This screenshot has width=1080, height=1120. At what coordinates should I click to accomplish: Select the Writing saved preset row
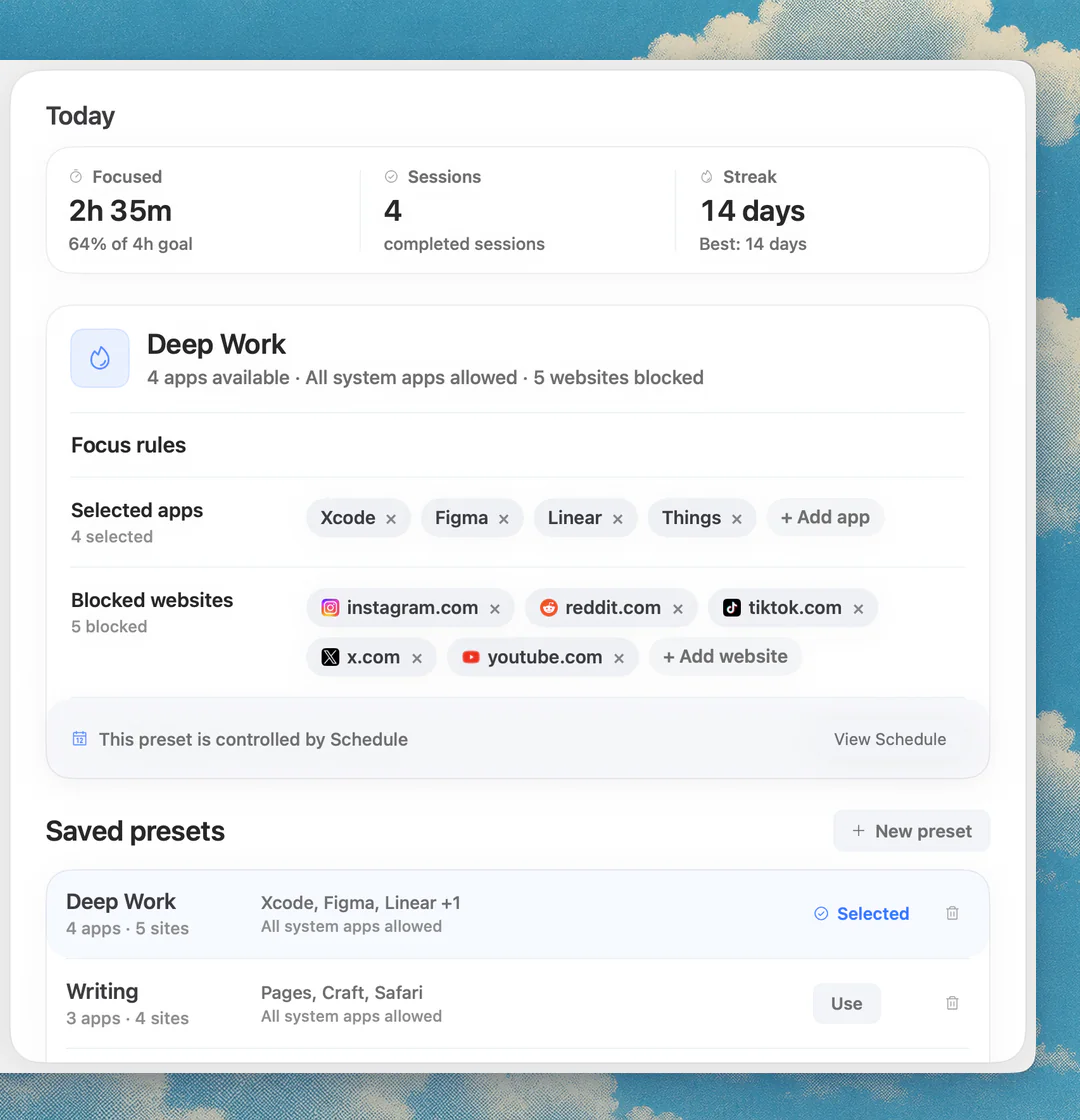pyautogui.click(x=518, y=1004)
